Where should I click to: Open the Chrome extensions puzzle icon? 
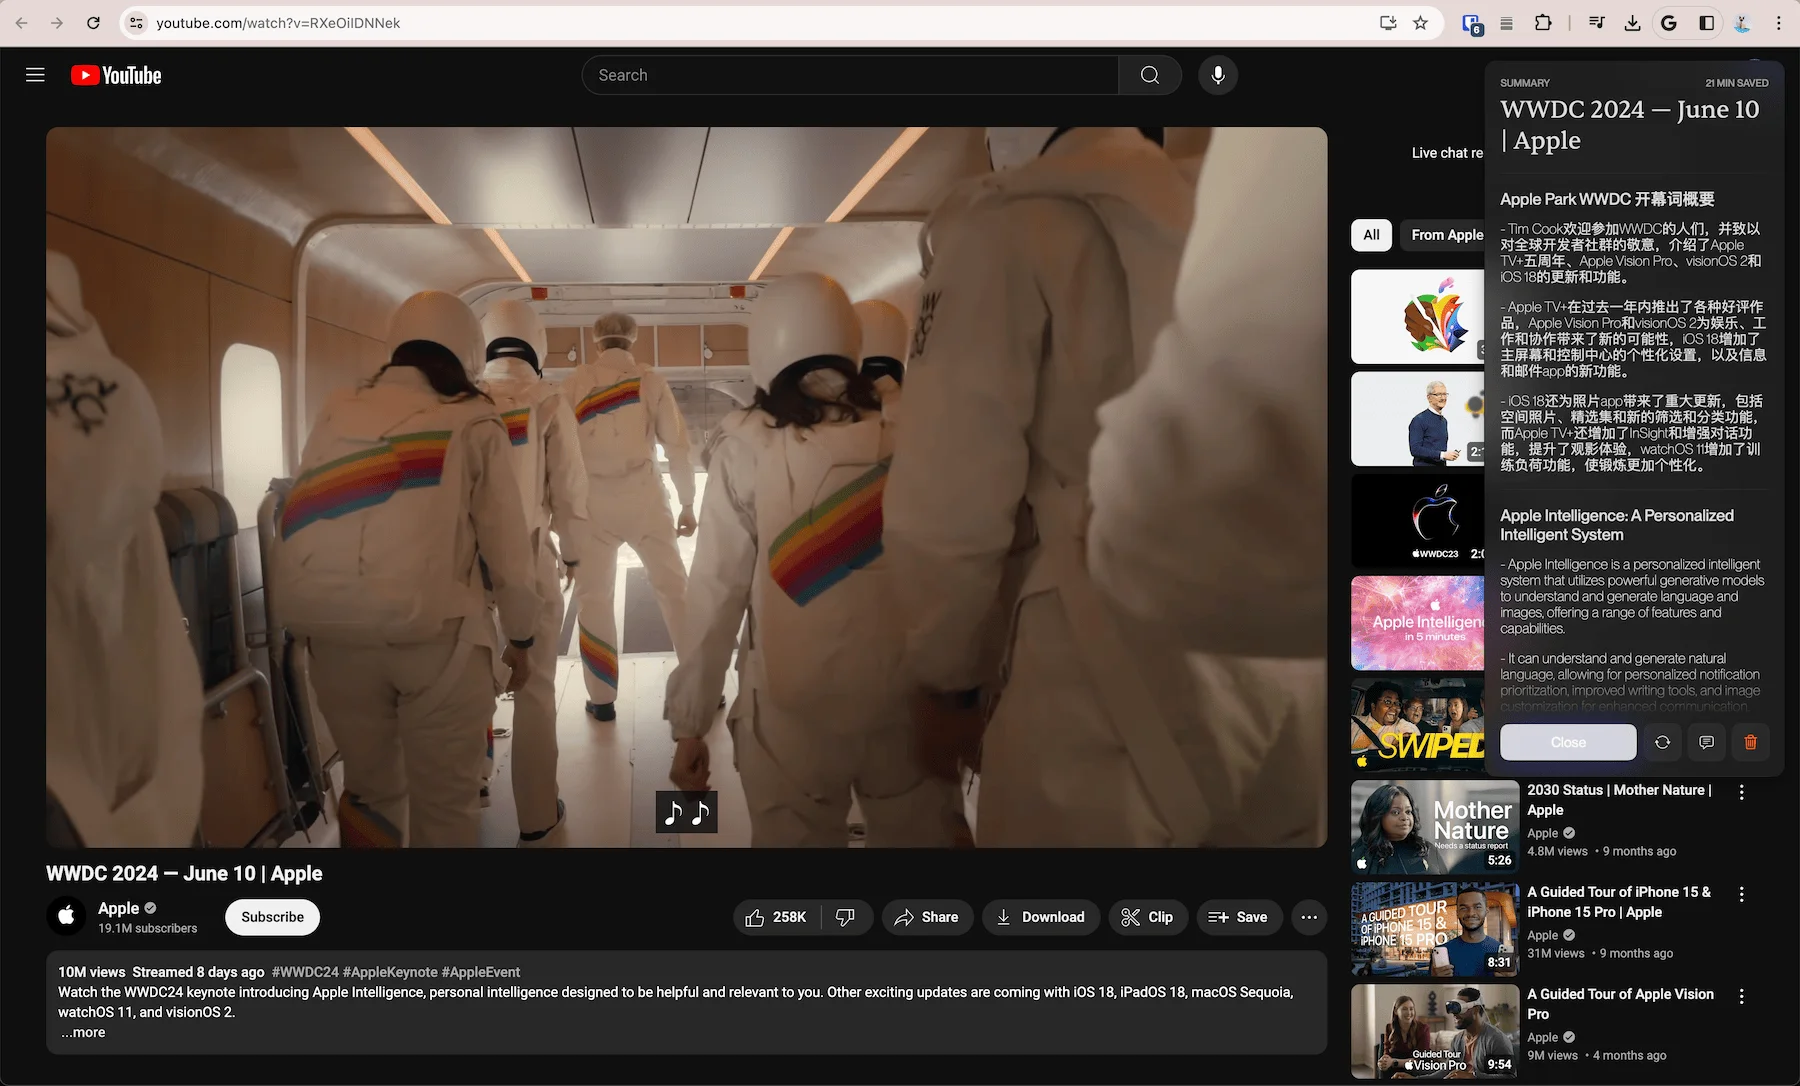click(1543, 23)
